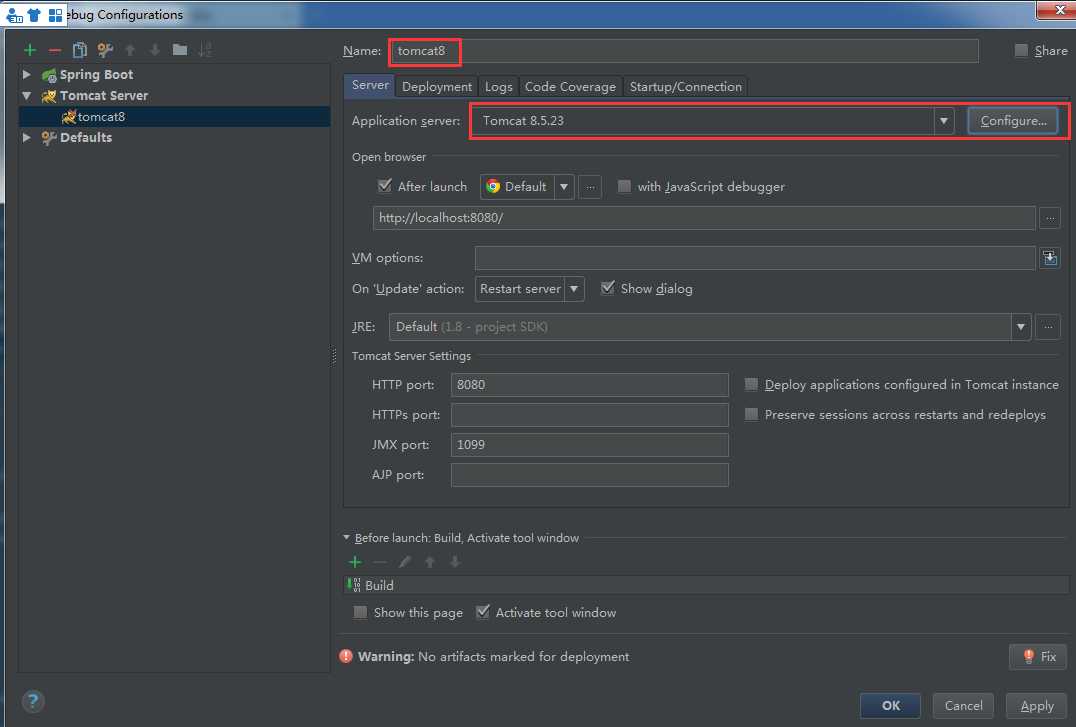This screenshot has height=727, width=1076.
Task: Move configuration up arrow in left toolbar
Action: tap(130, 49)
